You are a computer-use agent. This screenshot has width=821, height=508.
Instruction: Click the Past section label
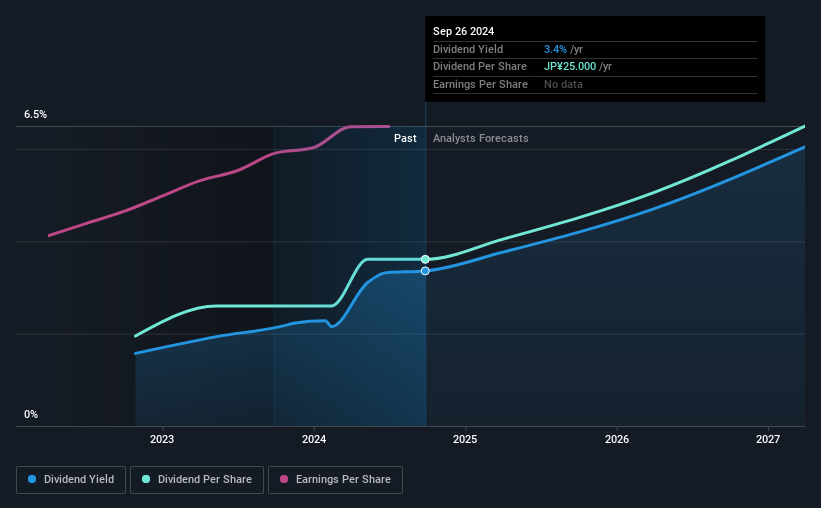click(405, 138)
